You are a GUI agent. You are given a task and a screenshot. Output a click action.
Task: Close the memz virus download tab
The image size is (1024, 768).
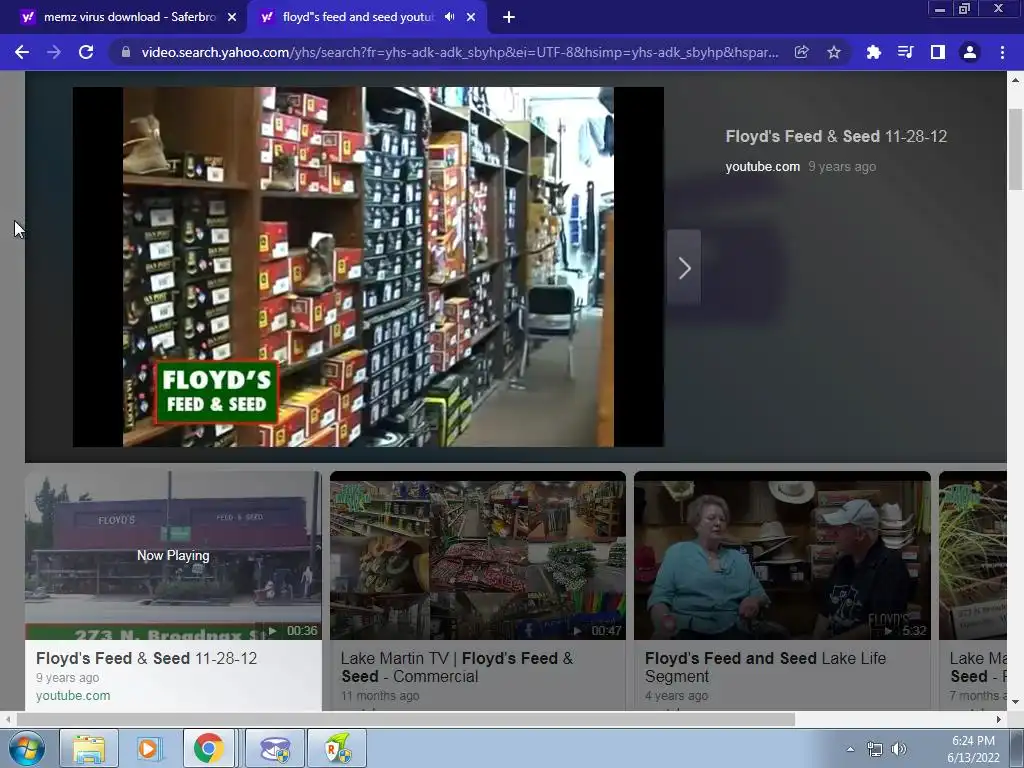pyautogui.click(x=232, y=18)
